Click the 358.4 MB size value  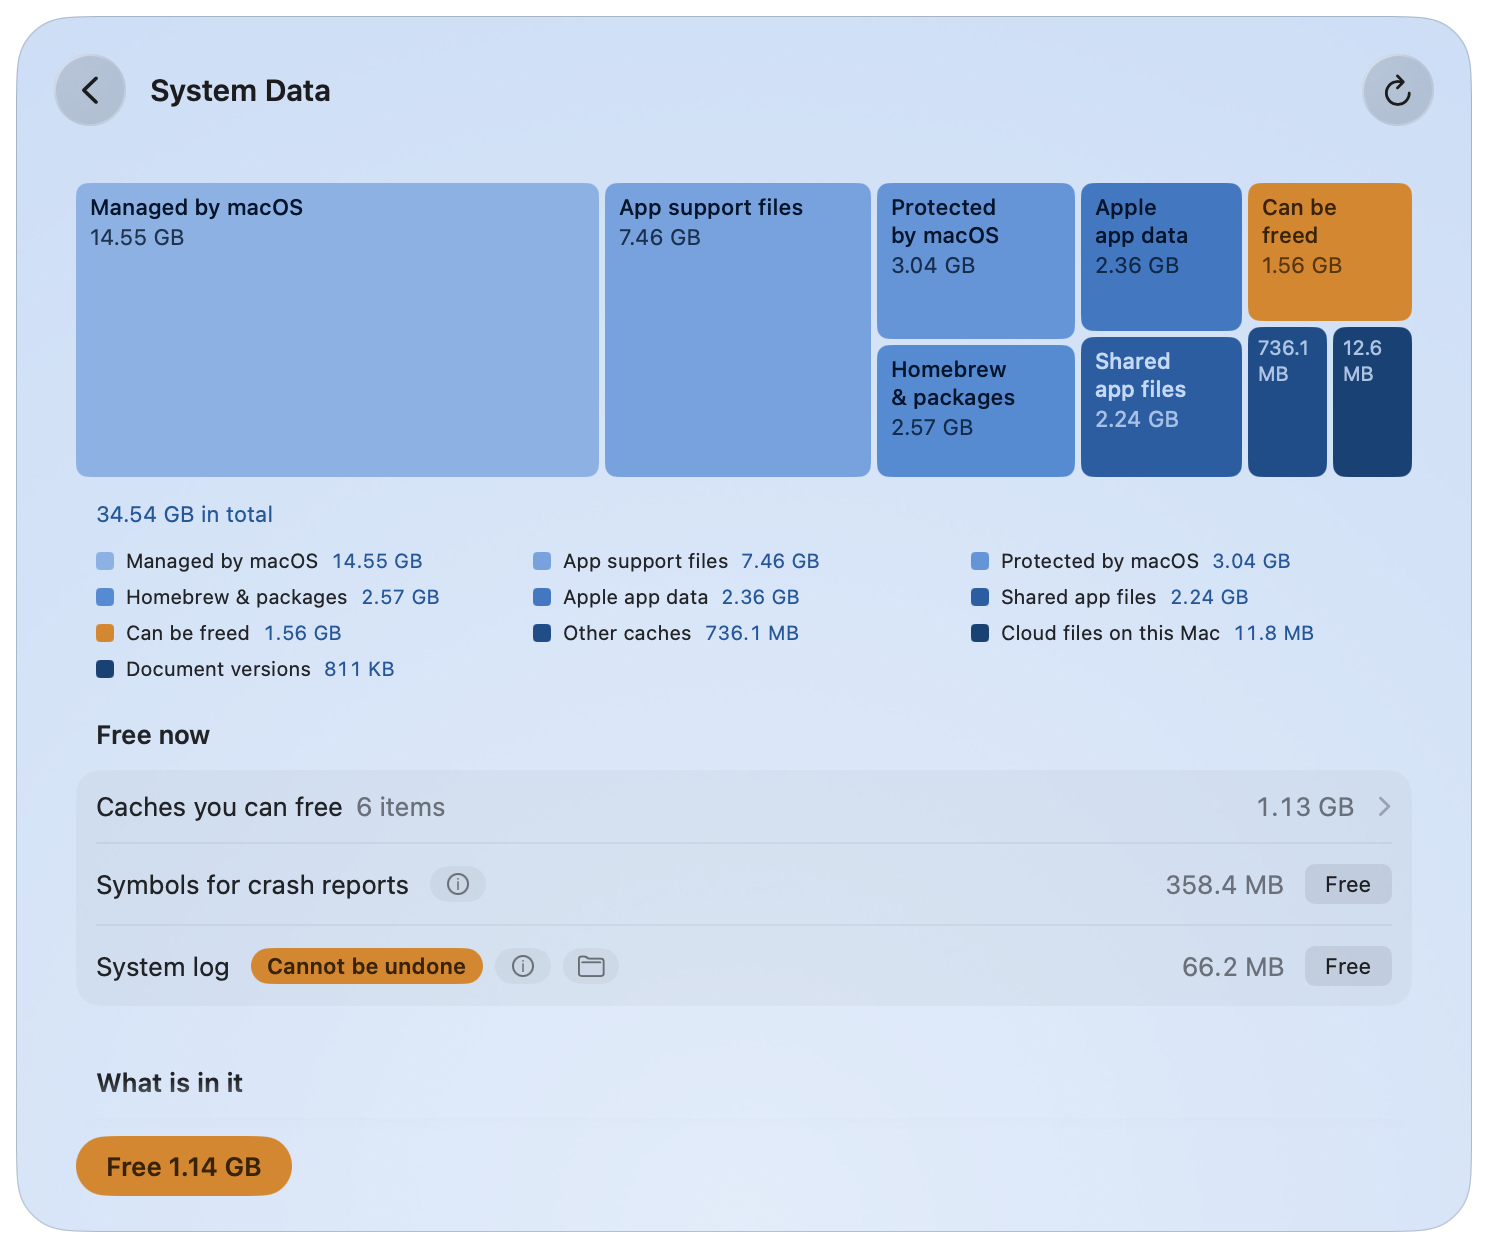[x=1224, y=885]
